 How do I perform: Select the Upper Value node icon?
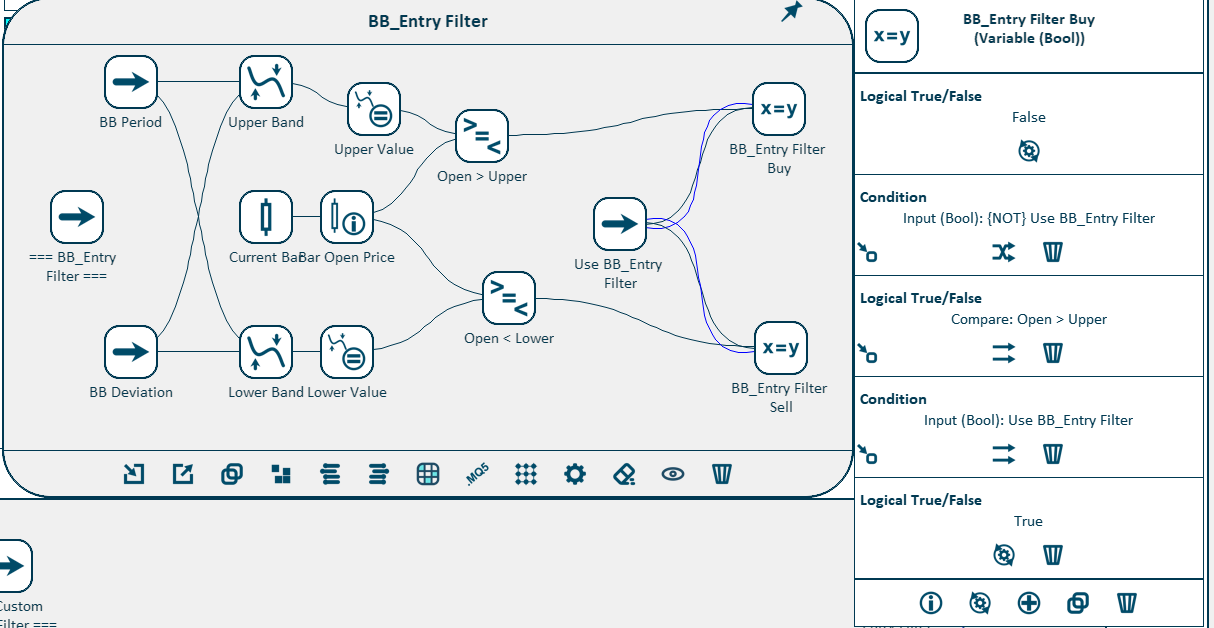click(x=374, y=109)
